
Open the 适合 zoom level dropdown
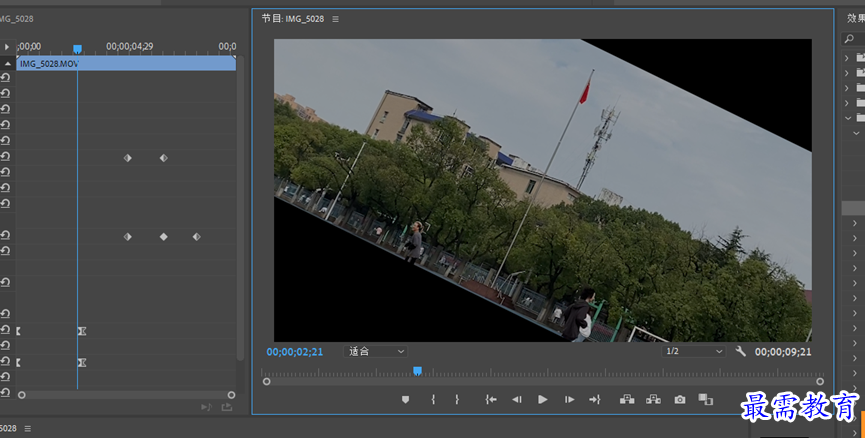coord(375,351)
